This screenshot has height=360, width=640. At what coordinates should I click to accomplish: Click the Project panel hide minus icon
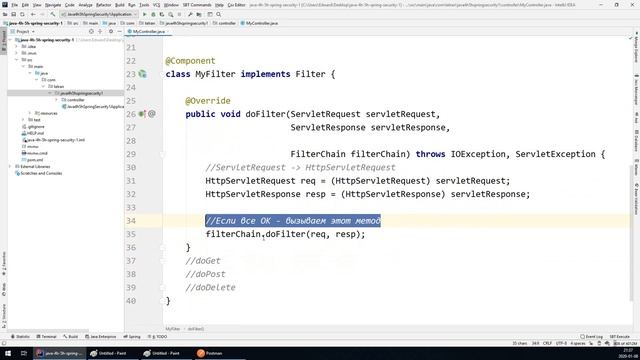point(120,31)
